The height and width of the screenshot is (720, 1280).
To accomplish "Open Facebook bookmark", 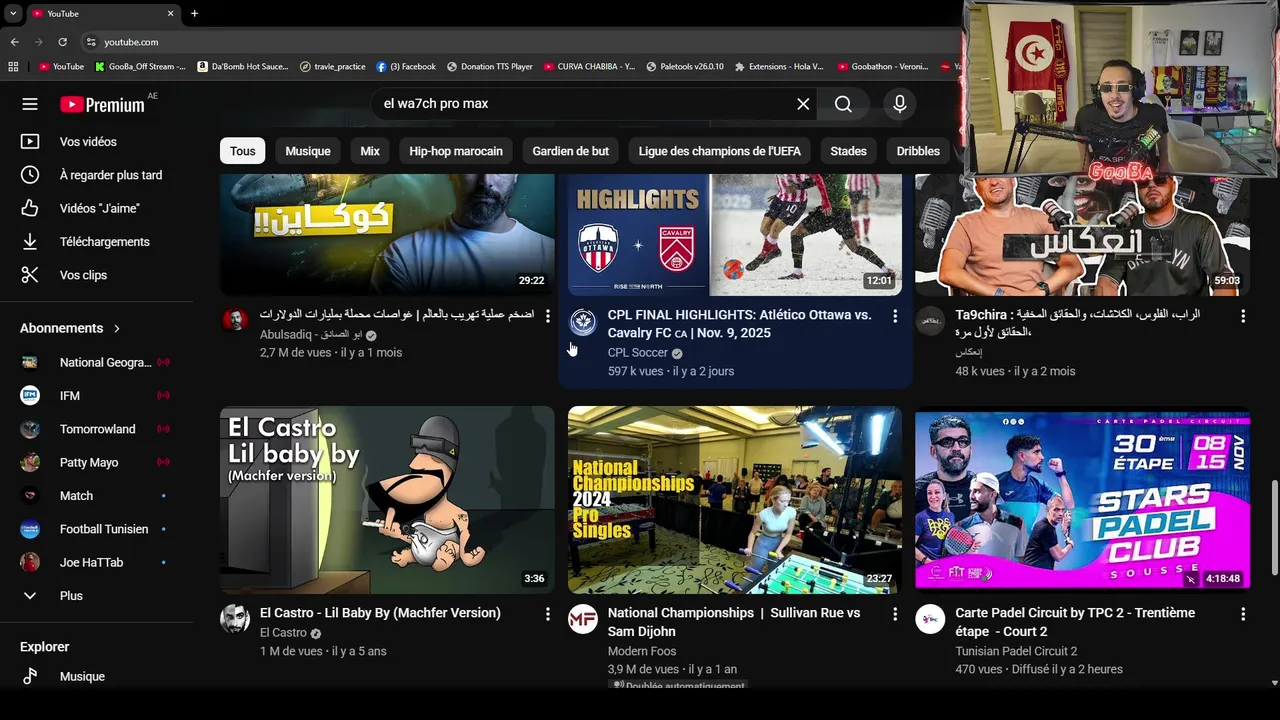I will (407, 67).
